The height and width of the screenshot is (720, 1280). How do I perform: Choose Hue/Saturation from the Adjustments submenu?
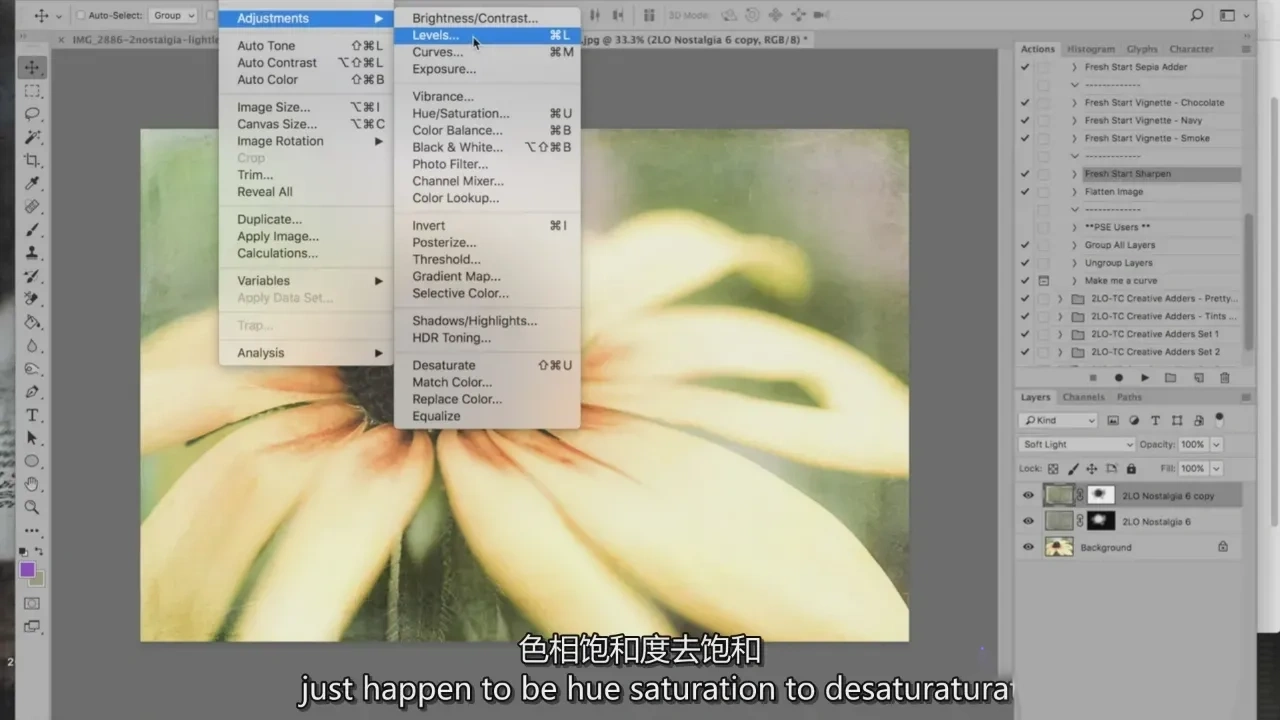(487, 113)
